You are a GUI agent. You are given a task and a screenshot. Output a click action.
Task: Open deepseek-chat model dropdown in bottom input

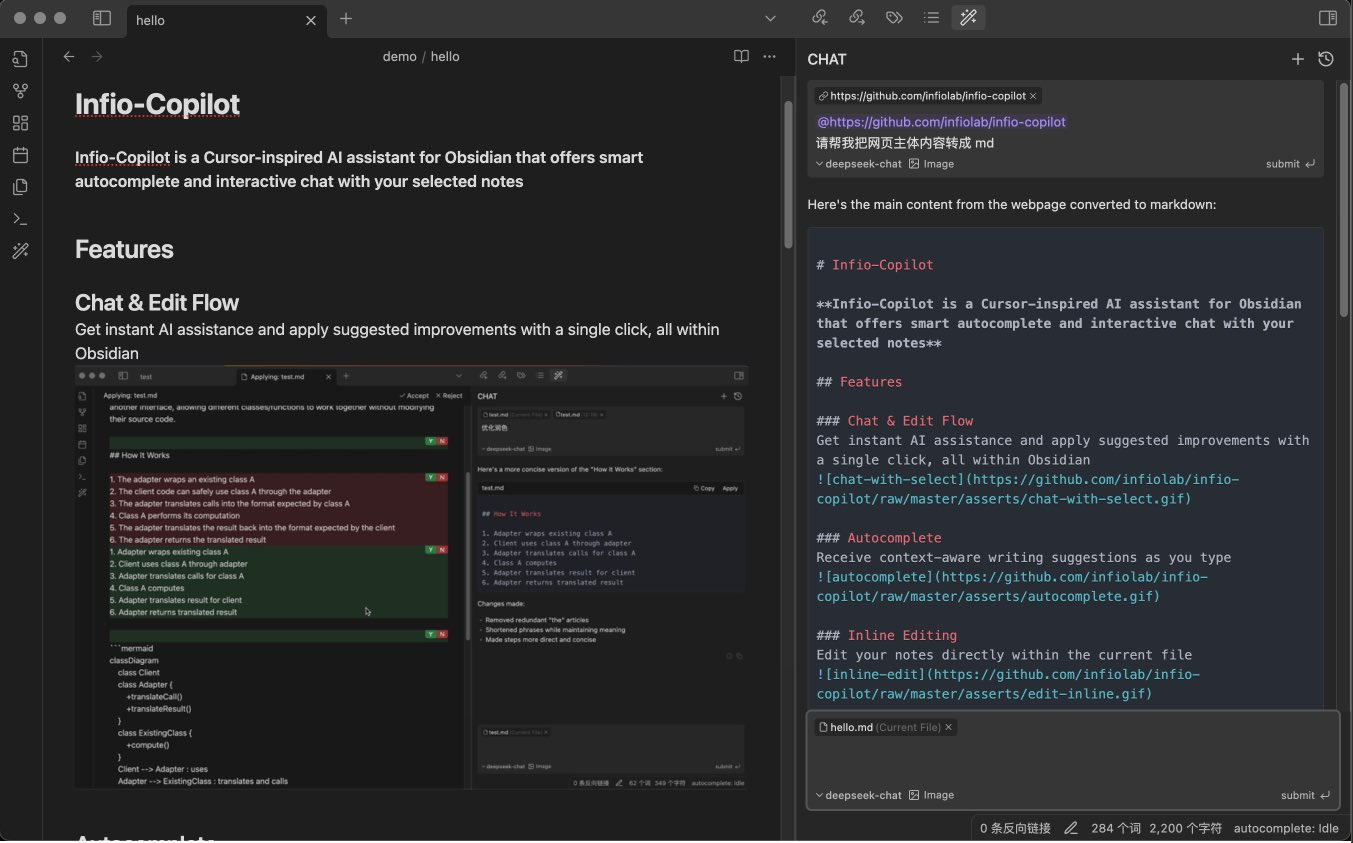coord(858,795)
